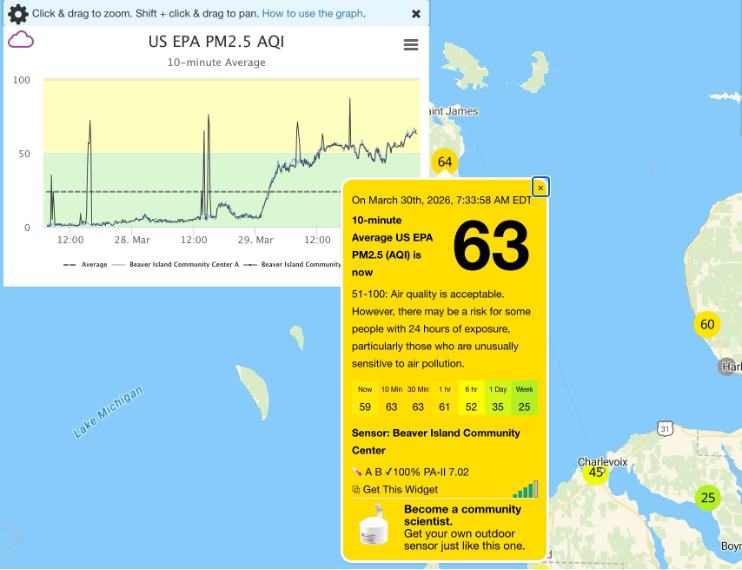Select the sensor marker showing 64
The width and height of the screenshot is (742, 570).
pyautogui.click(x=445, y=162)
